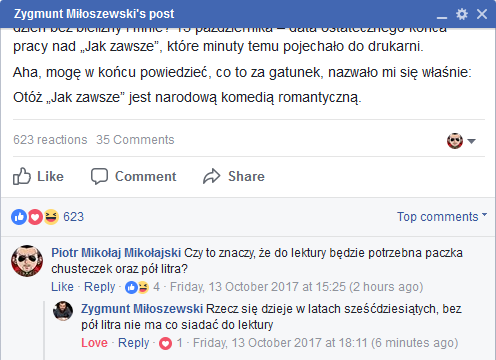Open the 35 Comments link
This screenshot has width=496, height=360.
coord(135,140)
